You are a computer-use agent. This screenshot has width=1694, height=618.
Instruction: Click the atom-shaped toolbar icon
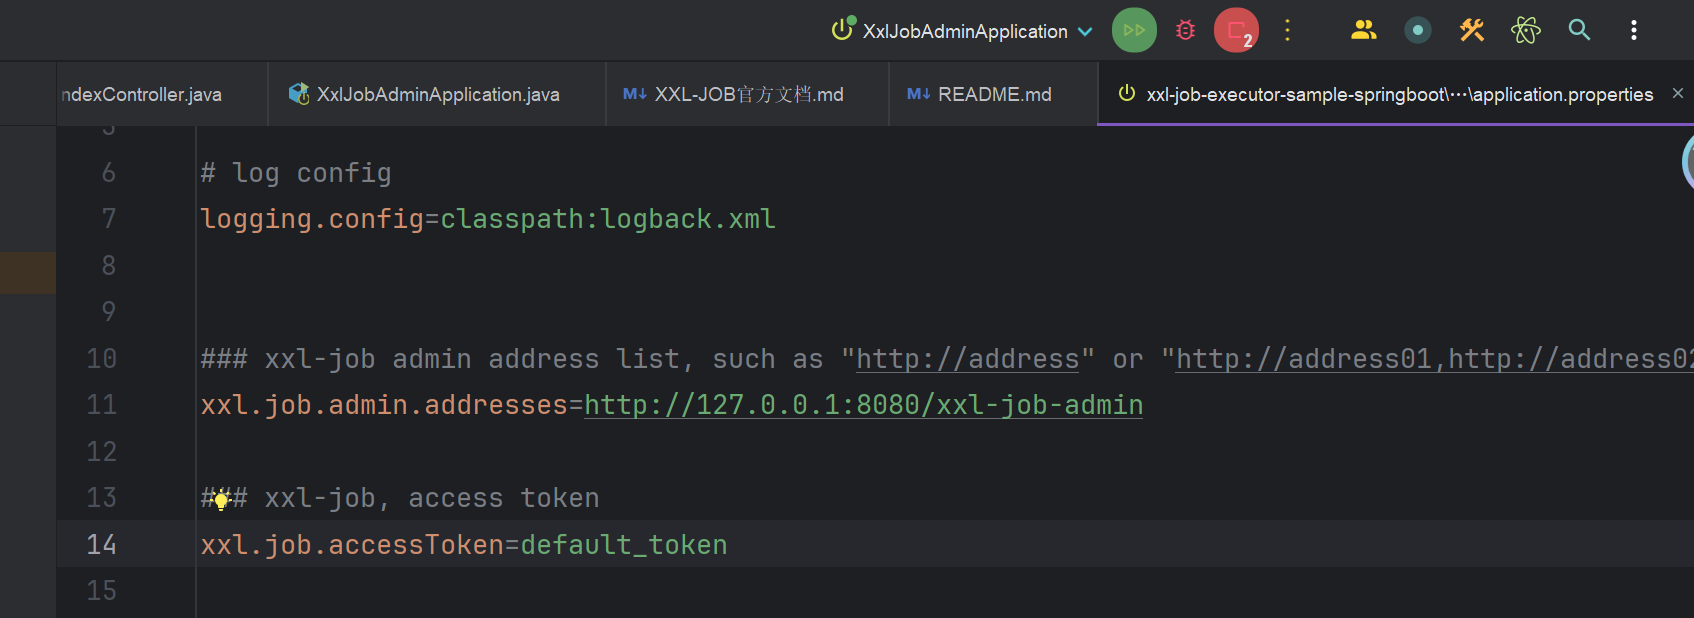(x=1526, y=30)
